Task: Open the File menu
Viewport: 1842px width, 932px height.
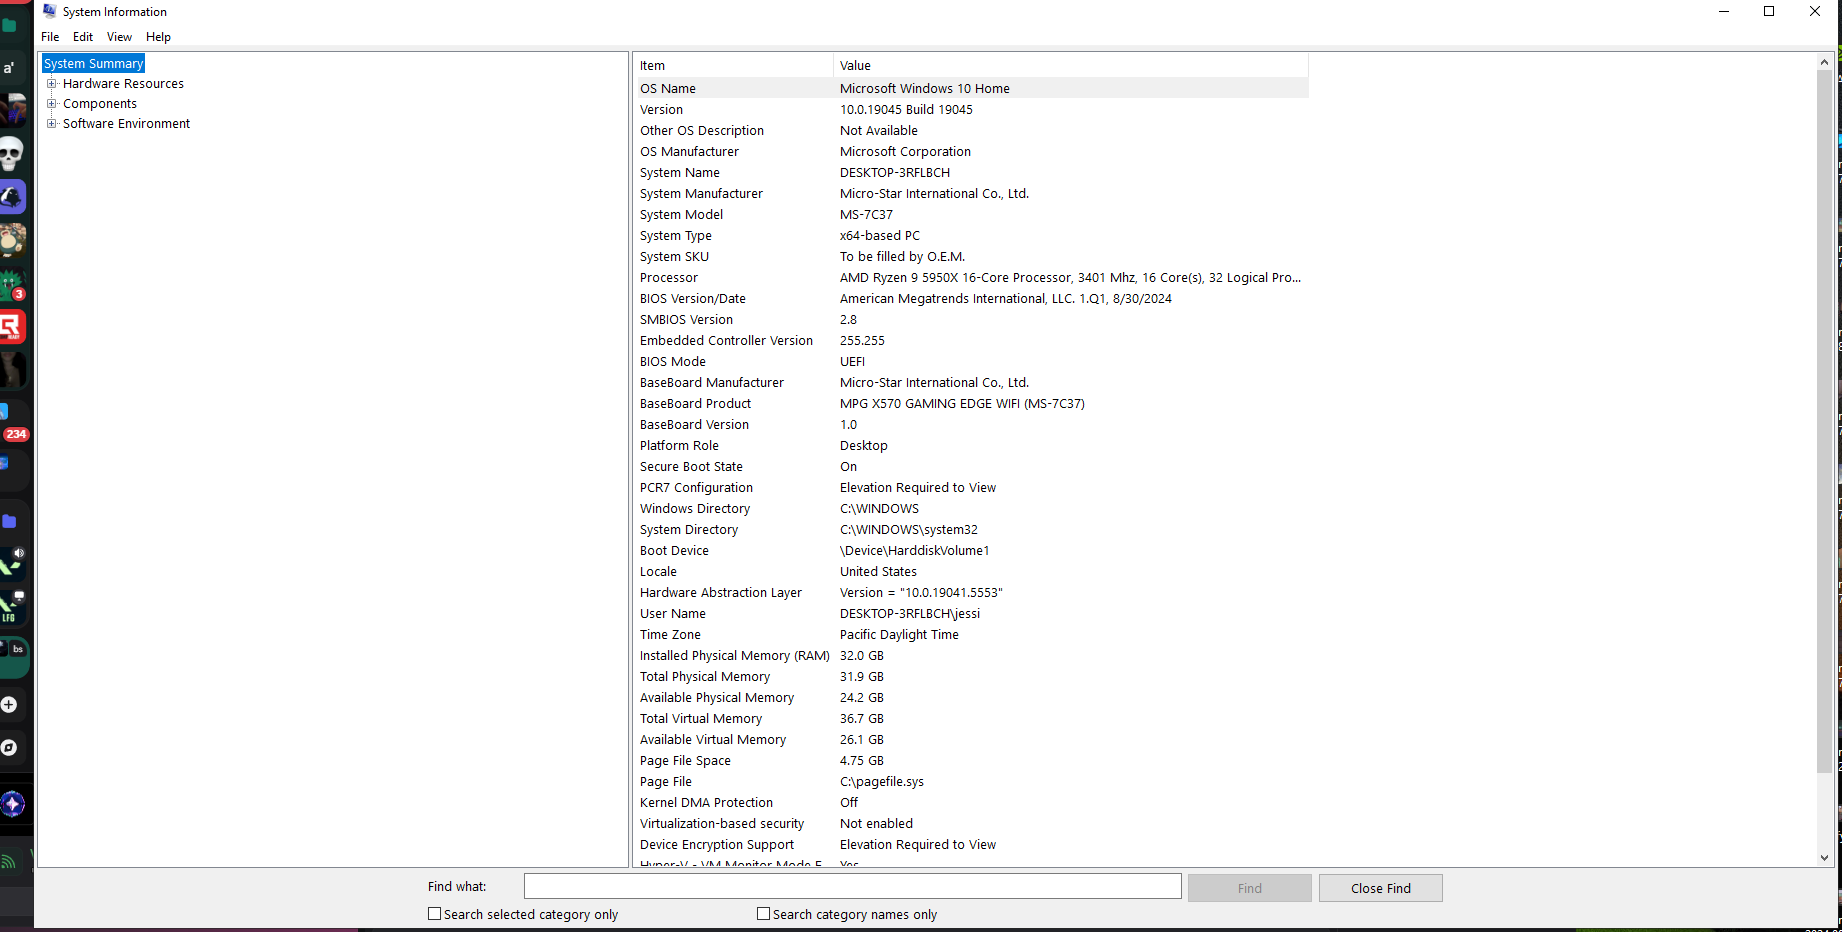Action: [50, 37]
